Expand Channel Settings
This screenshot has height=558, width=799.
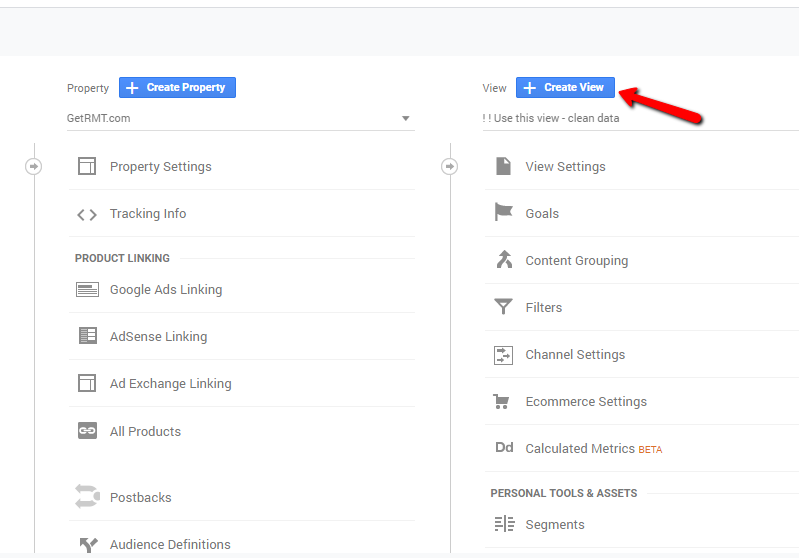click(575, 354)
